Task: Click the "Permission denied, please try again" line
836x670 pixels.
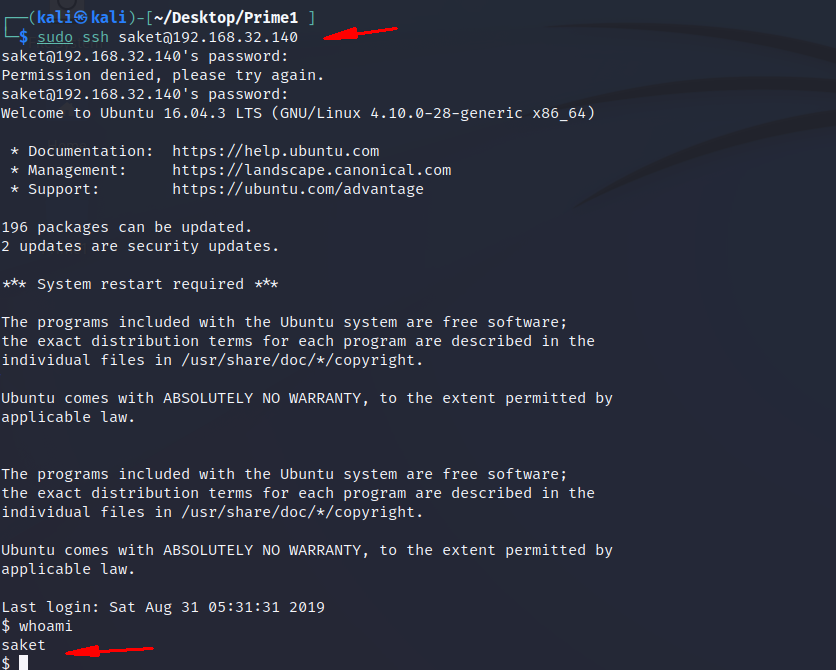Action: coord(162,75)
